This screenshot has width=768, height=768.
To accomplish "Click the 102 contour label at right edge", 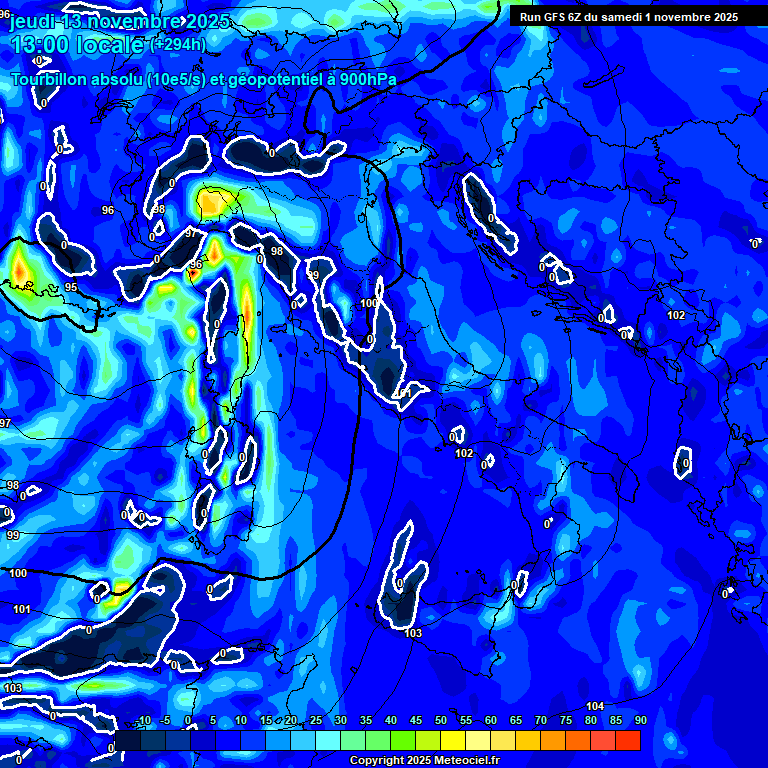I will (x=676, y=315).
